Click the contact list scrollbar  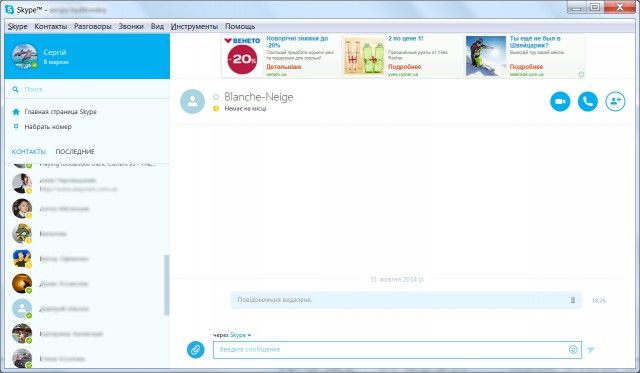(x=167, y=285)
